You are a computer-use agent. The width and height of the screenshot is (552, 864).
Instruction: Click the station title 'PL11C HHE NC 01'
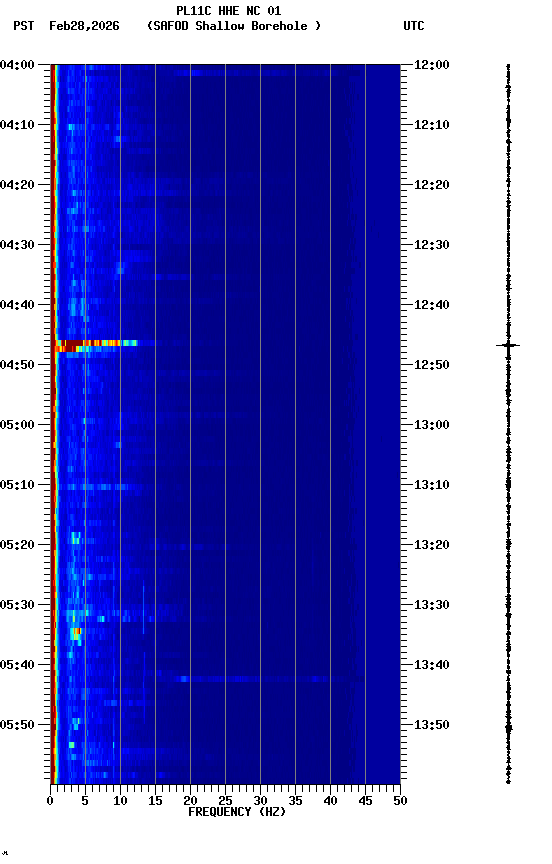(x=229, y=11)
